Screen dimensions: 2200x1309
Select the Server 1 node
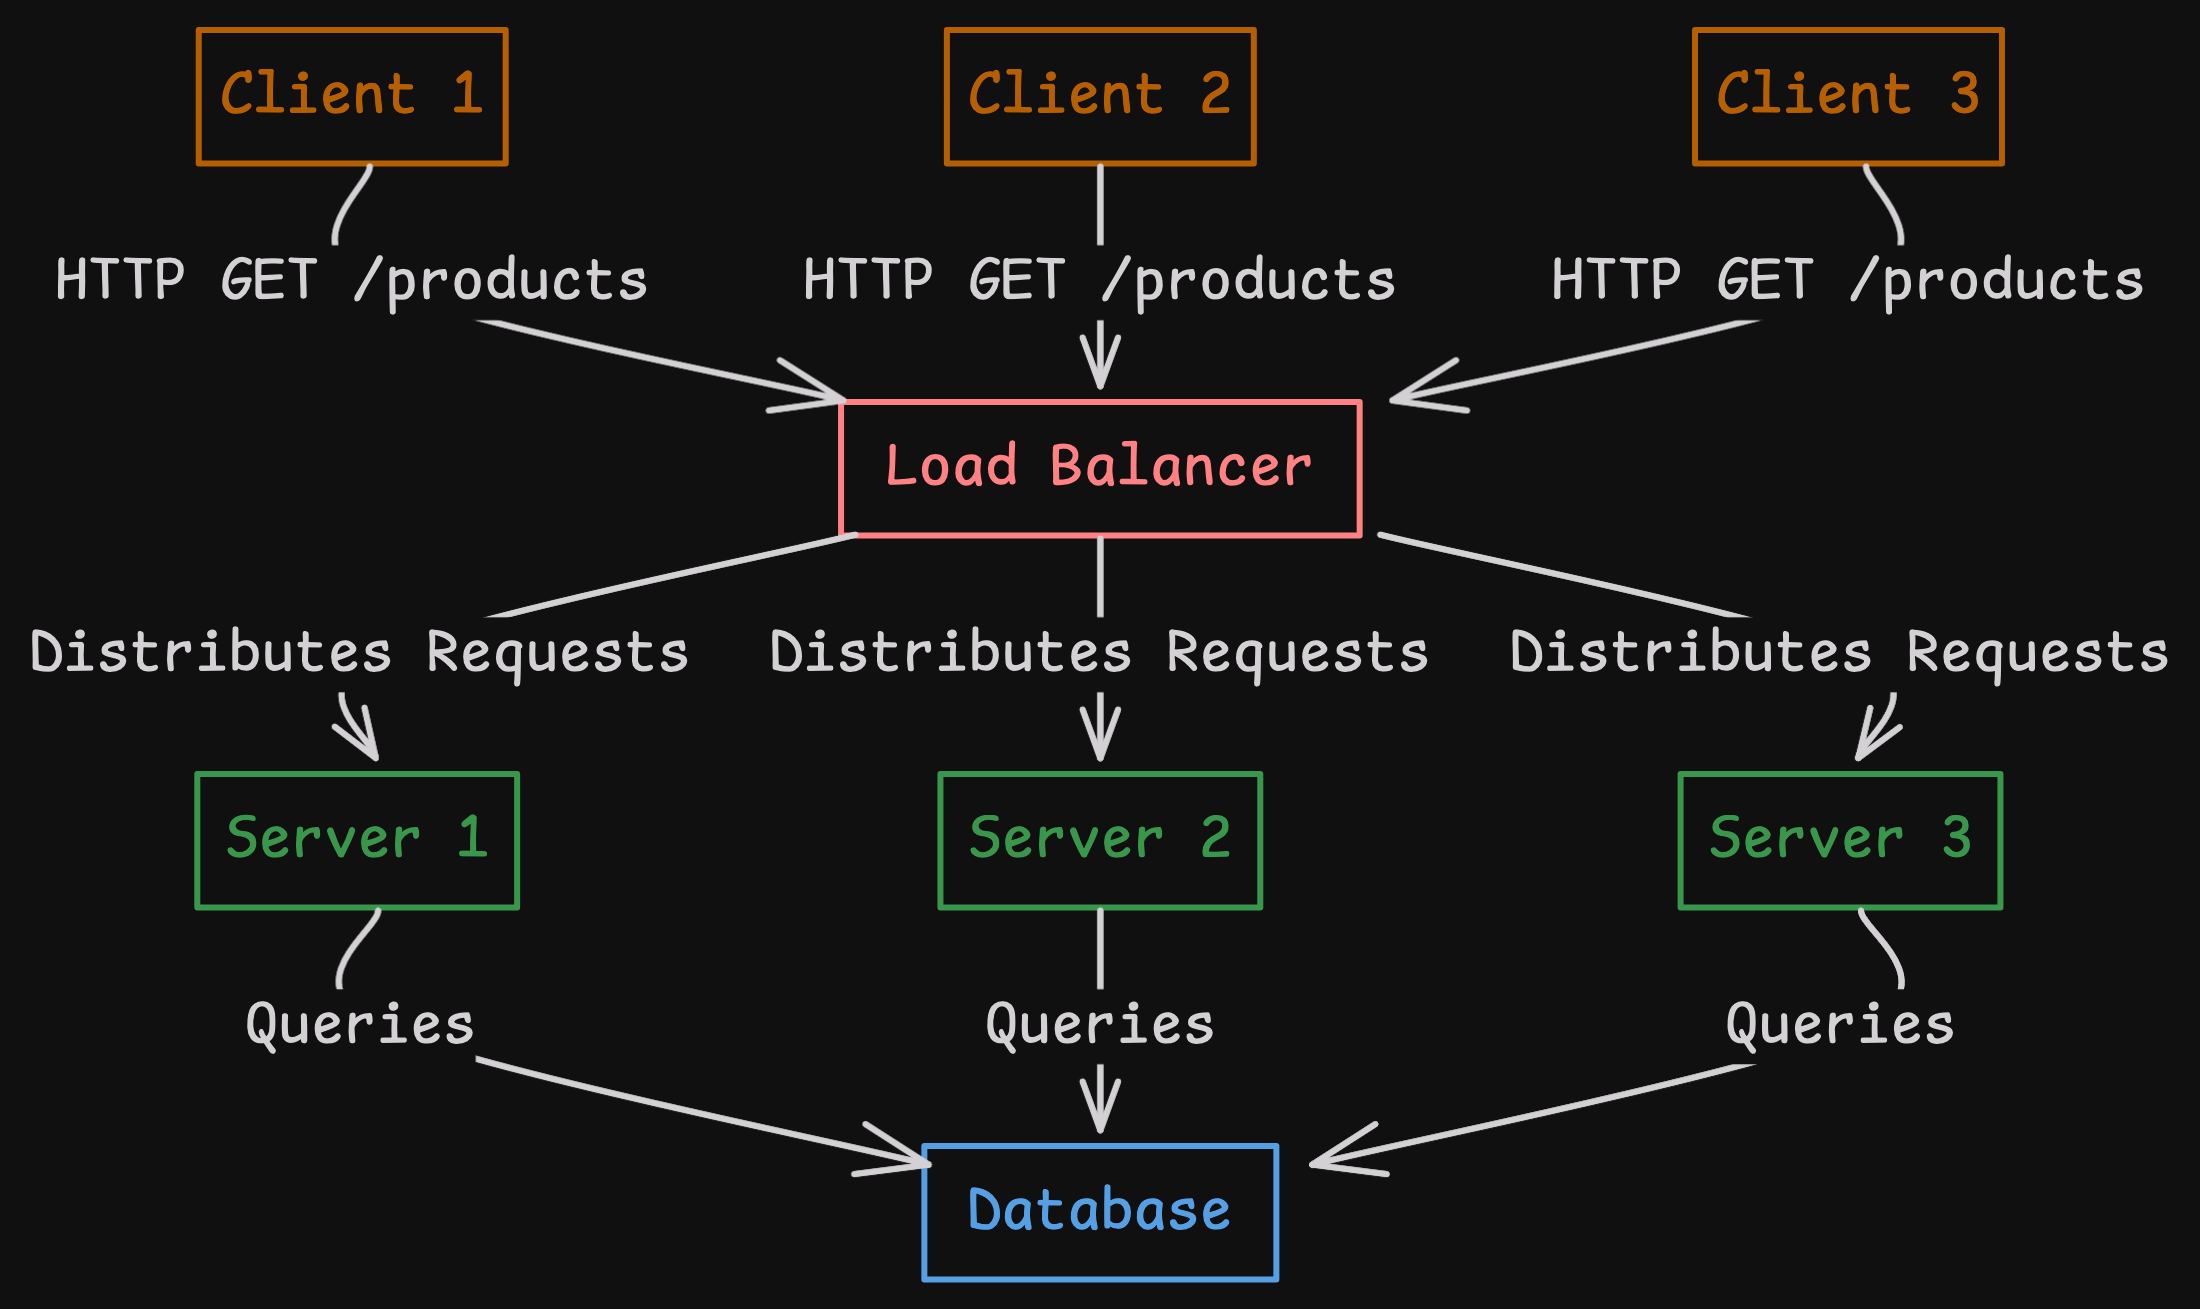point(356,838)
